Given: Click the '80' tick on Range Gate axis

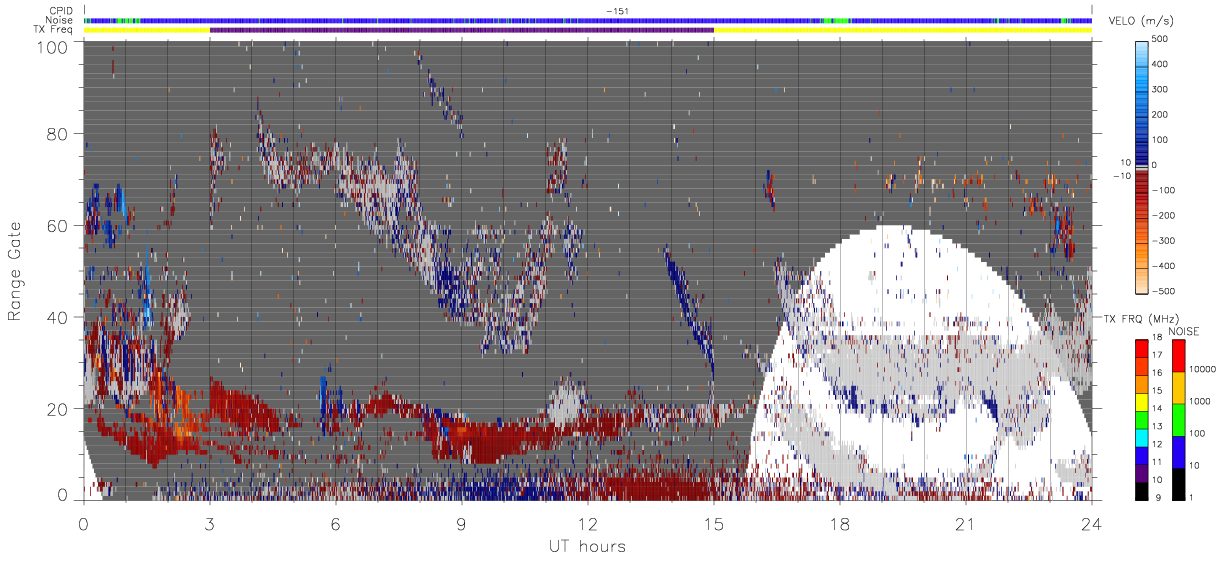Looking at the screenshot, I should click(x=59, y=134).
